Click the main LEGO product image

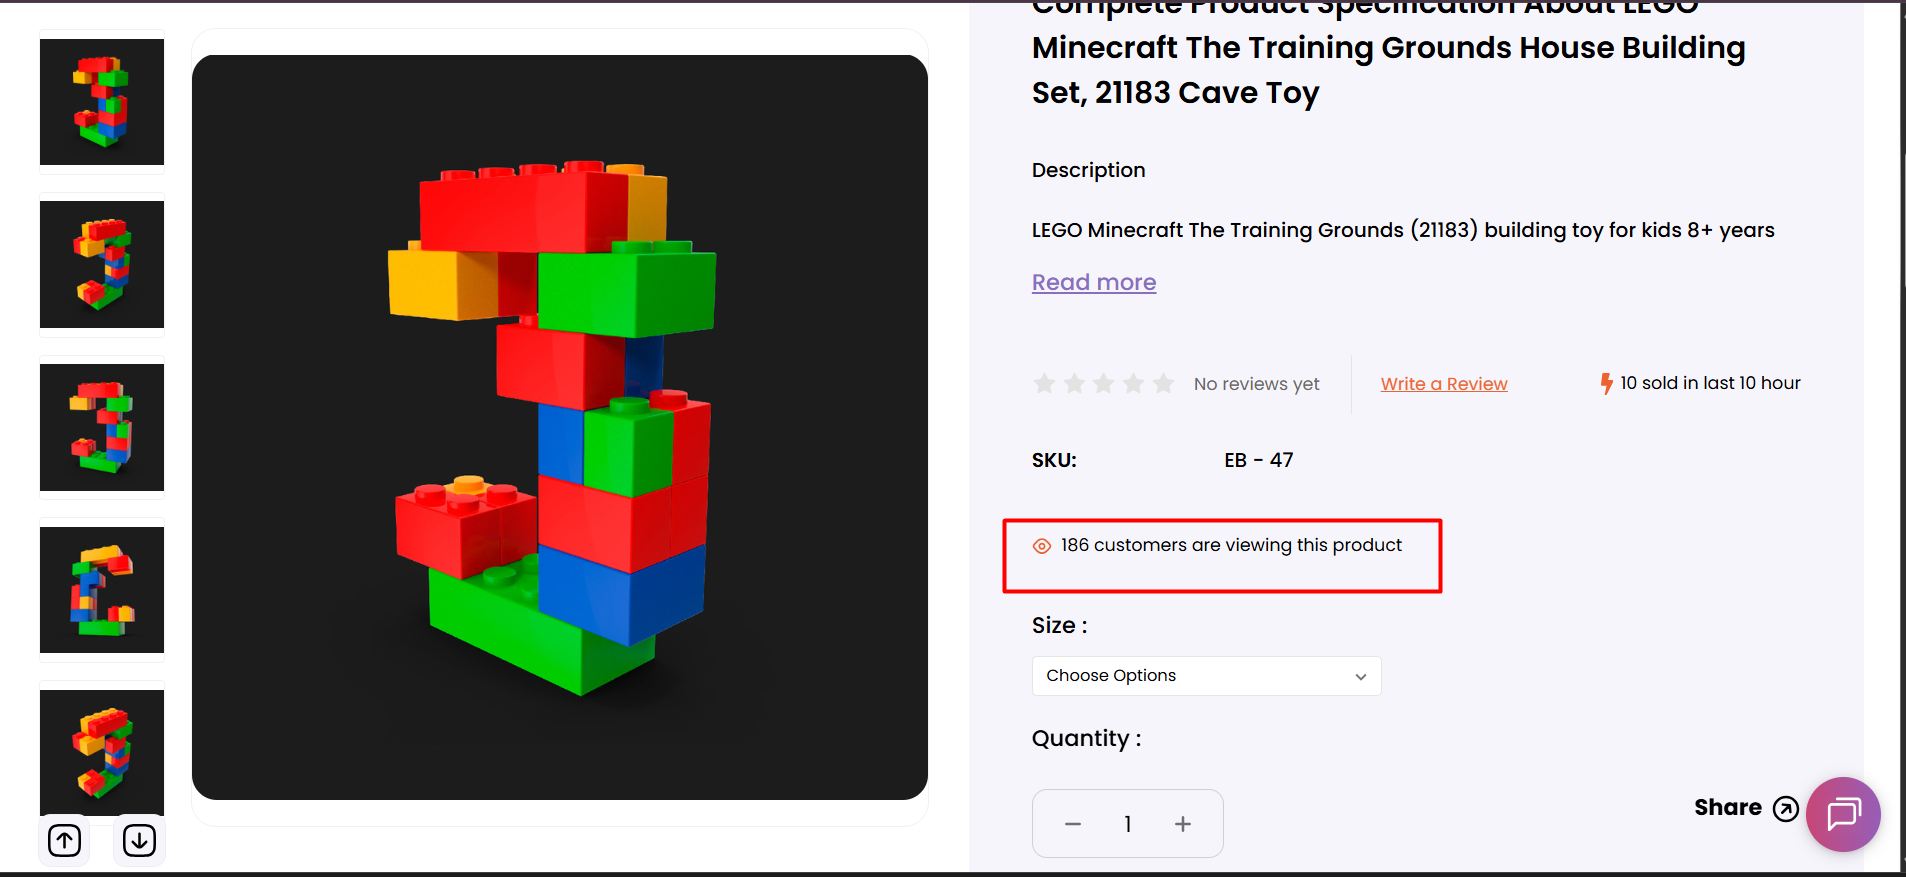pyautogui.click(x=560, y=427)
